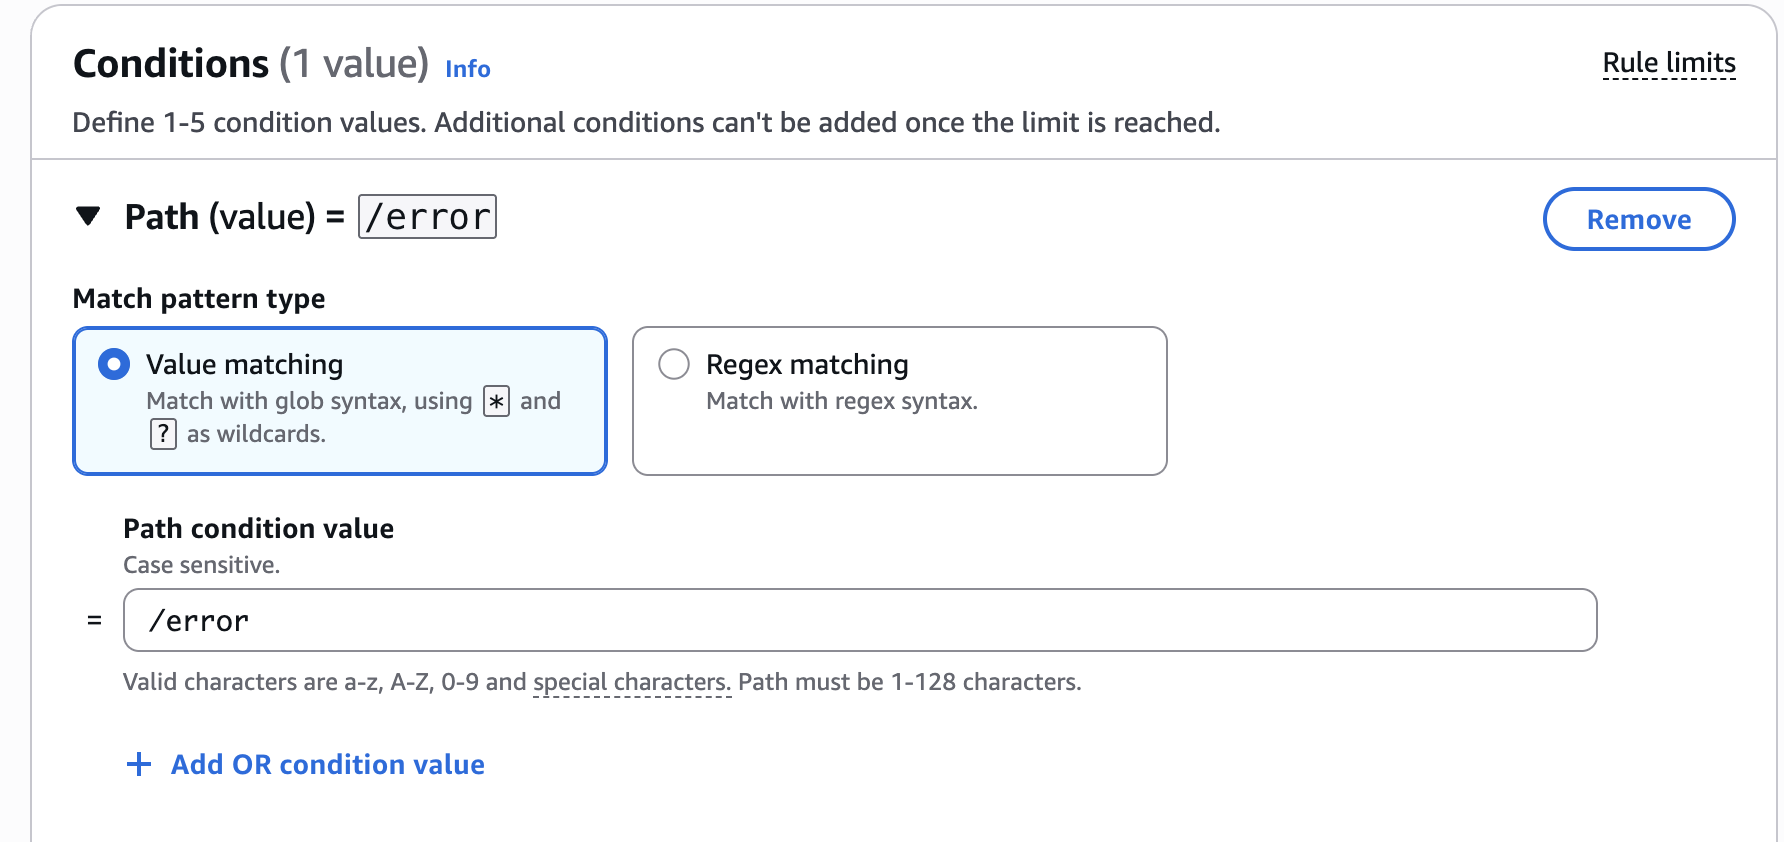Screen dimensions: 1784x842
Task: Click the Path condition value label
Action: click(258, 528)
